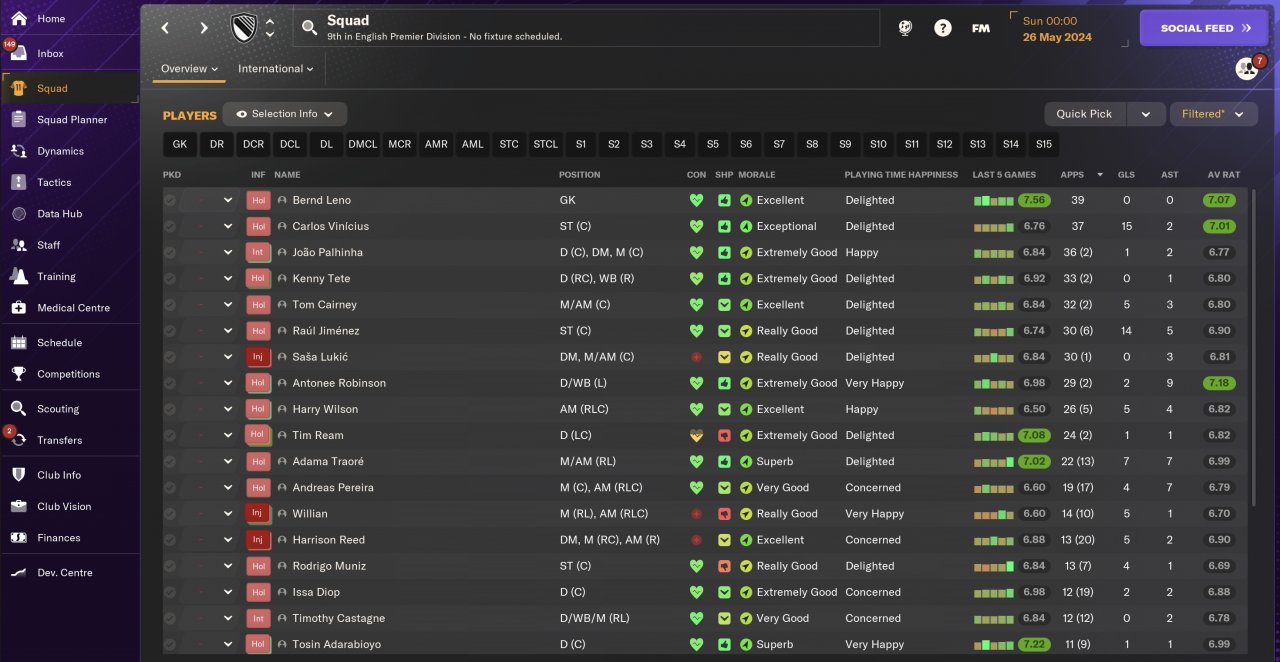Click the Medical Centre icon
Viewport: 1280px width, 662px height.
(x=19, y=308)
